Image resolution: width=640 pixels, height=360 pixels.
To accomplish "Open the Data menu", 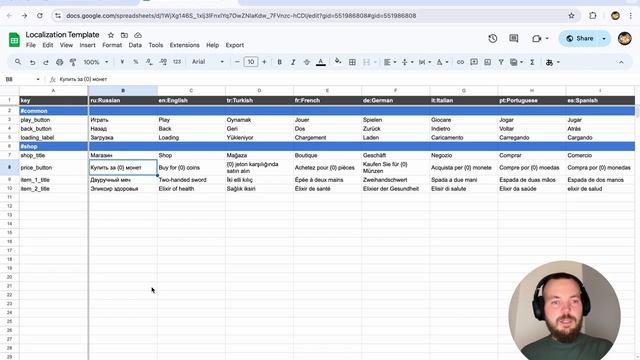I will (x=135, y=45).
